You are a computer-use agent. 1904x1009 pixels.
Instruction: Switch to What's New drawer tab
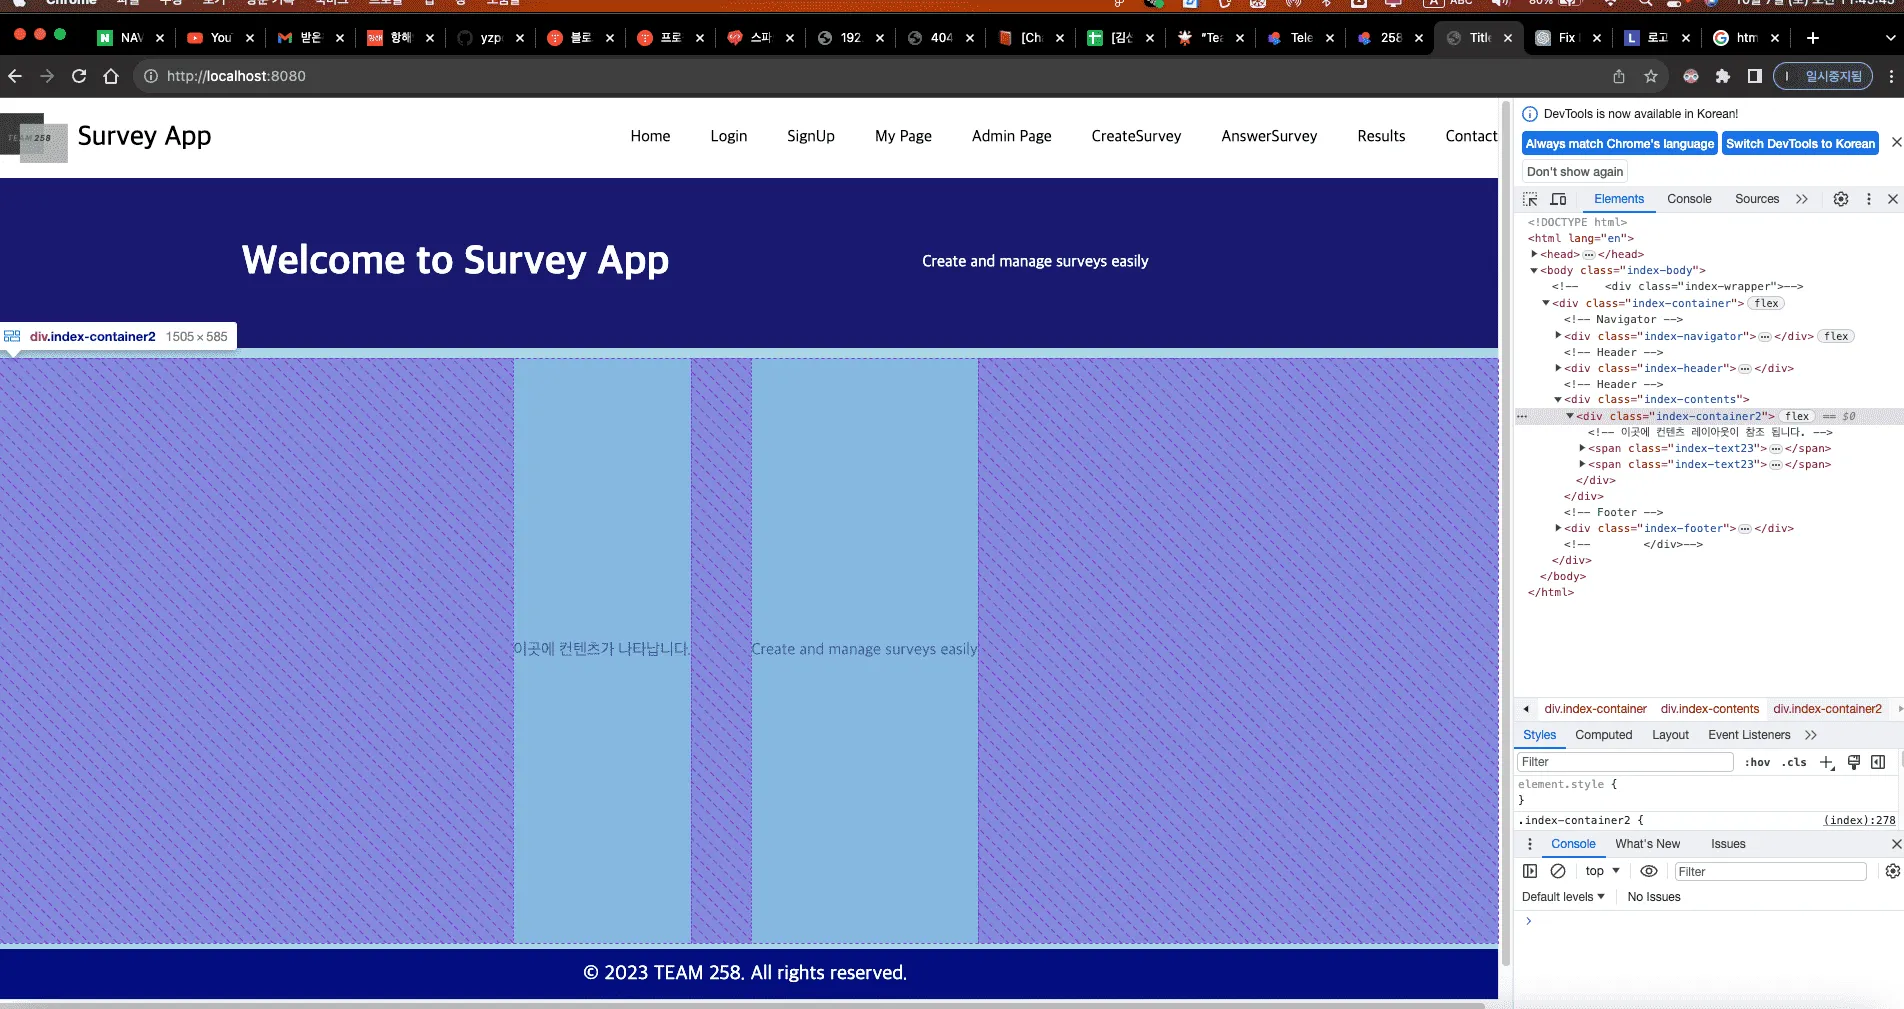tap(1647, 844)
